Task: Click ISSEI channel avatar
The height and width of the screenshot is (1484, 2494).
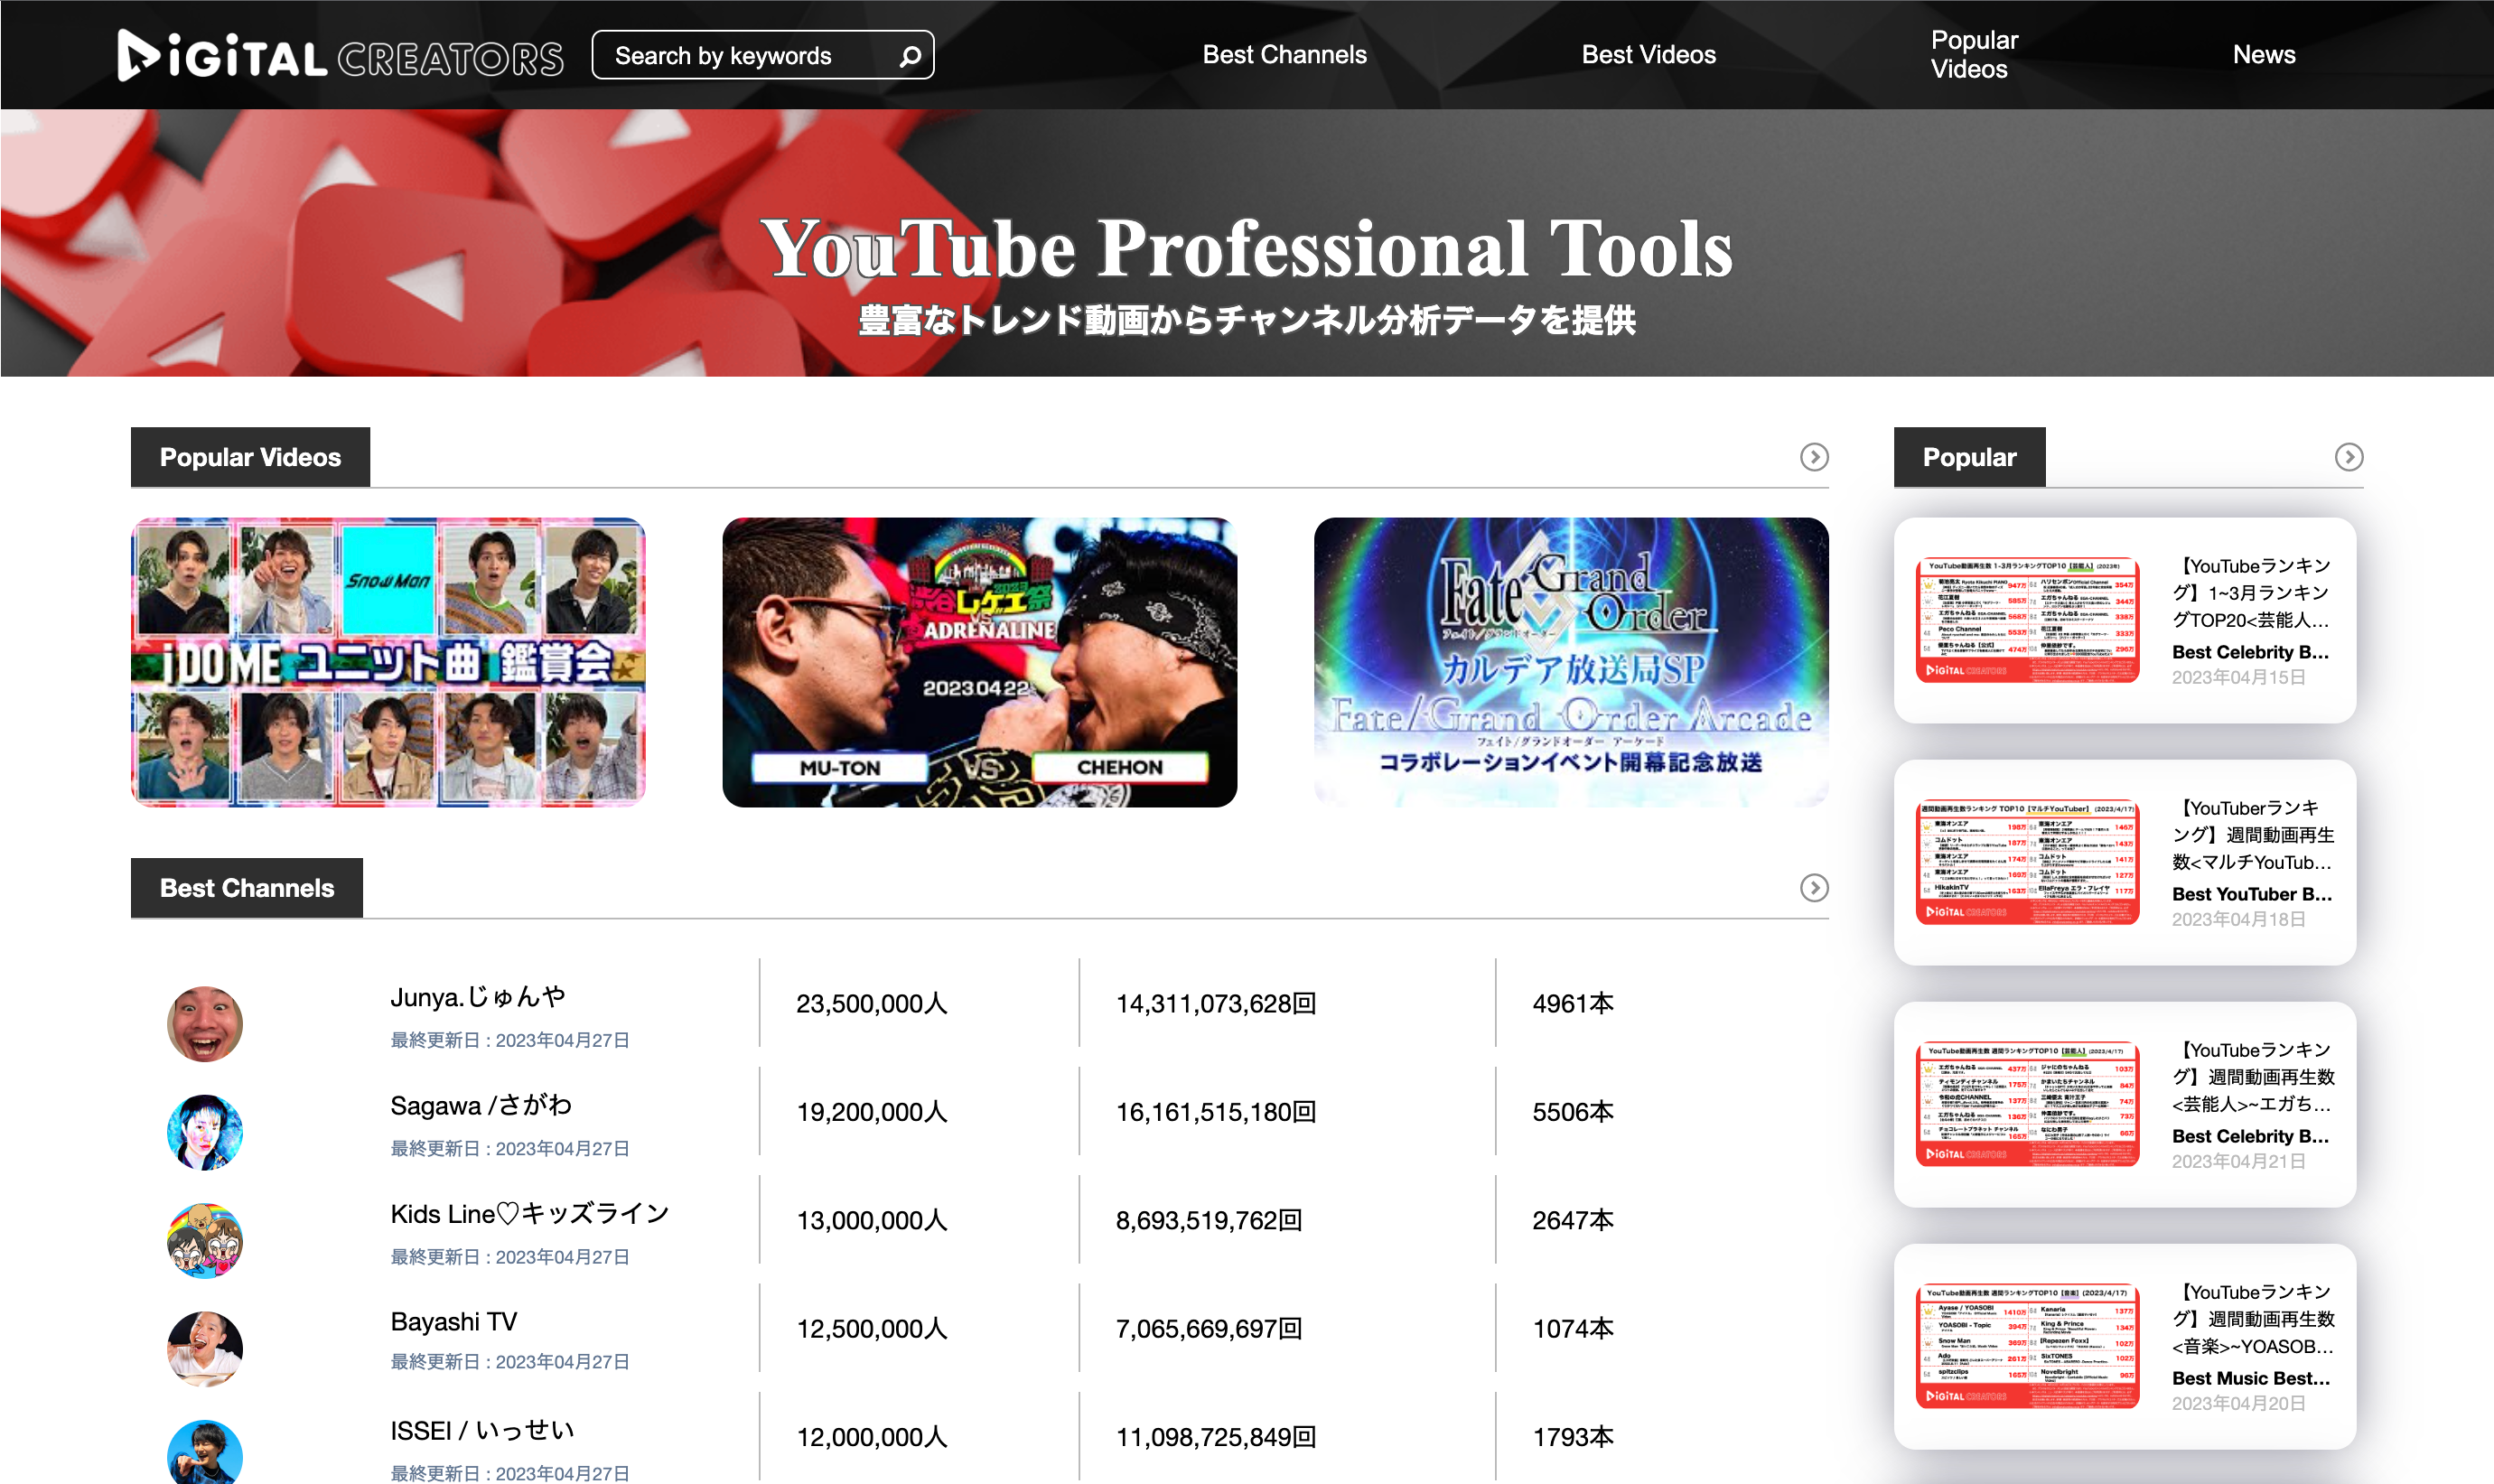Action: pos(204,1452)
